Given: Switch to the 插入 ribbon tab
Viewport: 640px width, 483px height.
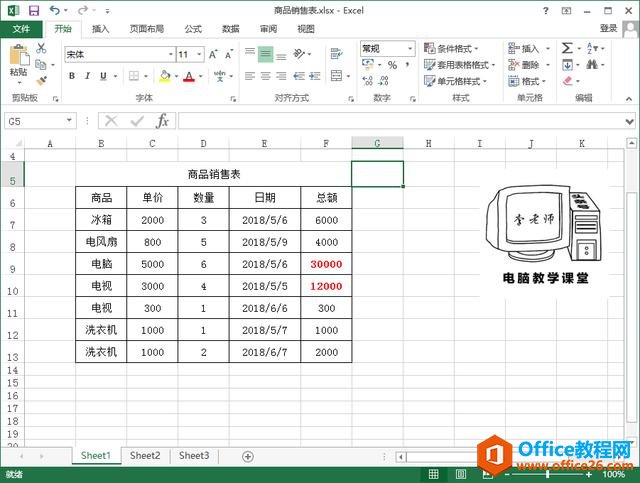Looking at the screenshot, I should (x=101, y=29).
